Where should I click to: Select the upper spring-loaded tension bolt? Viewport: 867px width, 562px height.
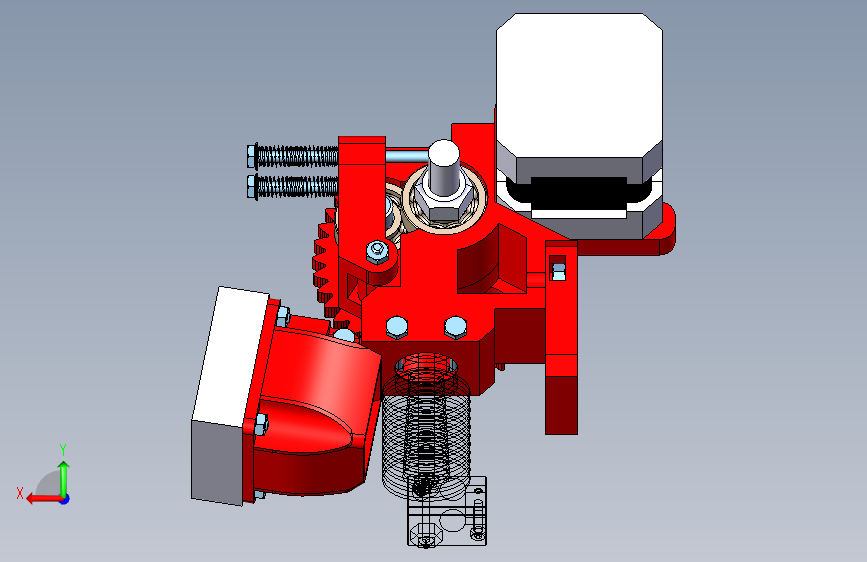293,157
